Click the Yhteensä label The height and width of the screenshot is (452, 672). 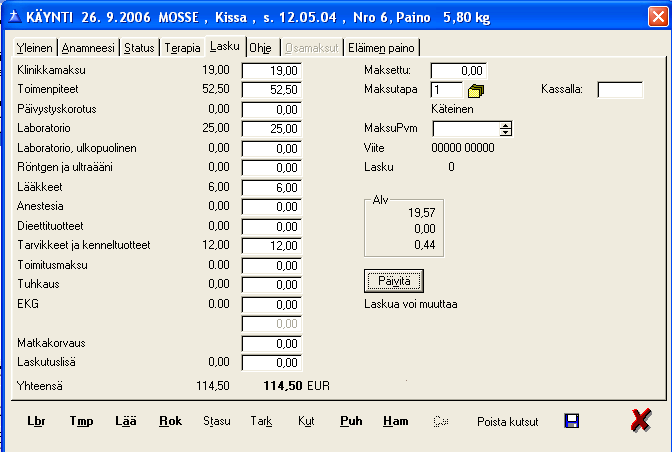39,386
